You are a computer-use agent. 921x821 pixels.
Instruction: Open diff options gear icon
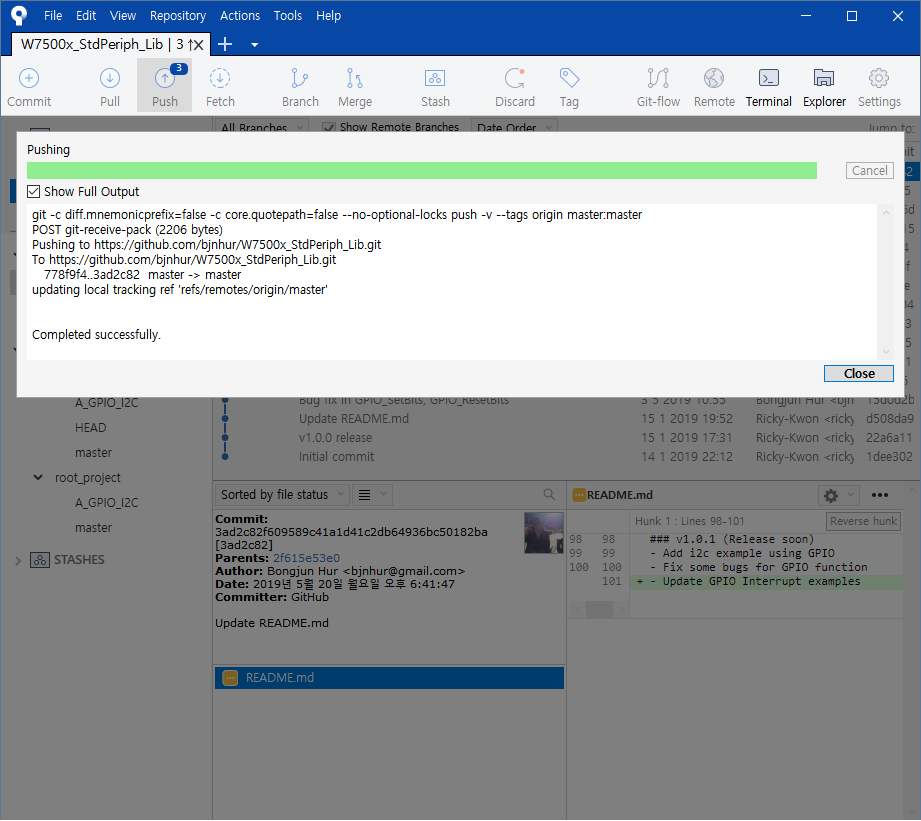pyautogui.click(x=831, y=496)
